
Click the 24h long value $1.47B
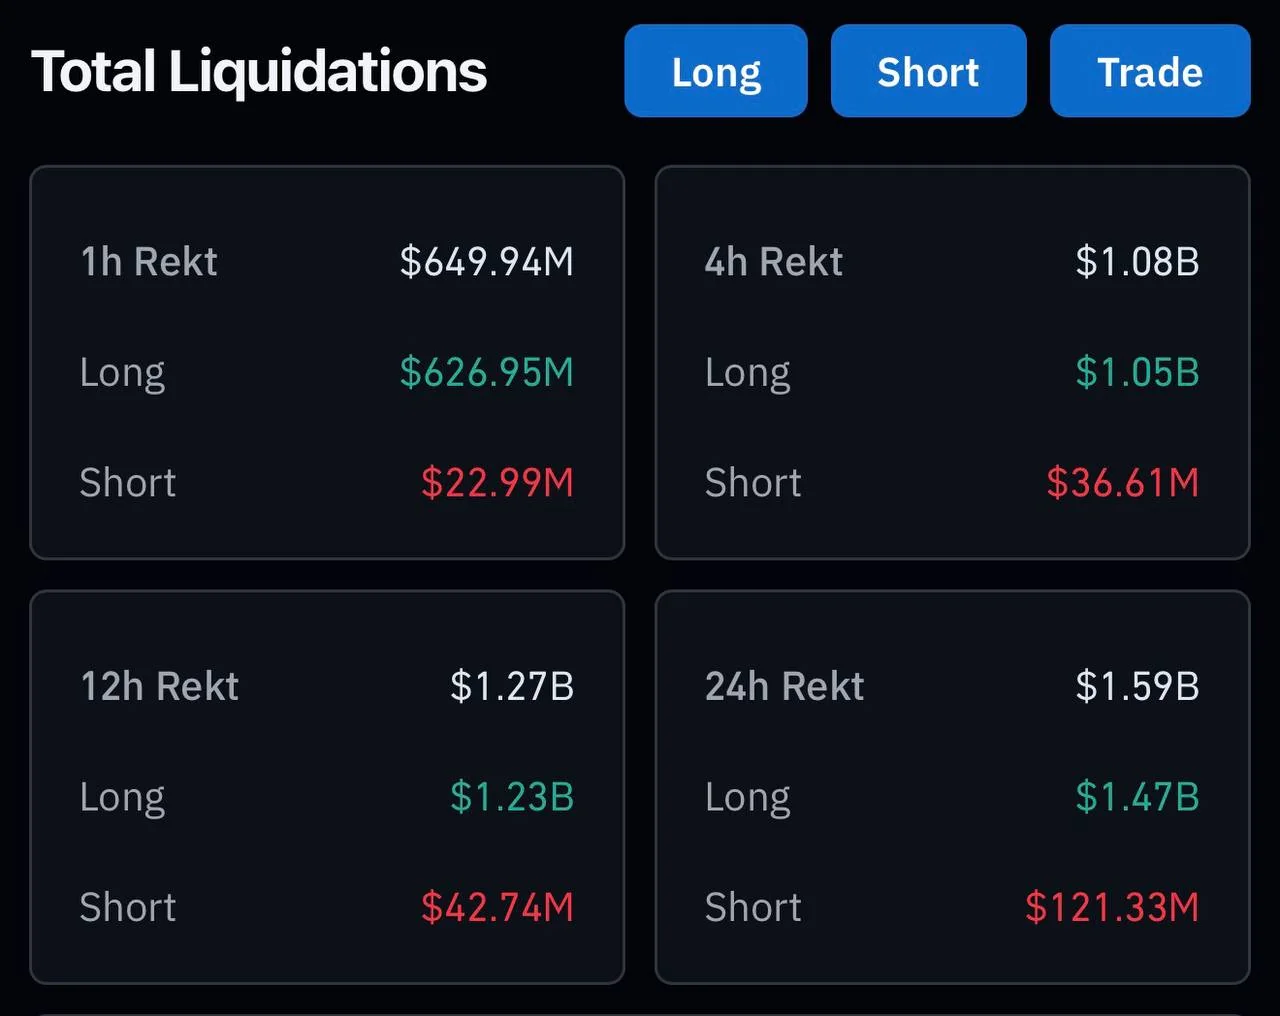(1137, 797)
